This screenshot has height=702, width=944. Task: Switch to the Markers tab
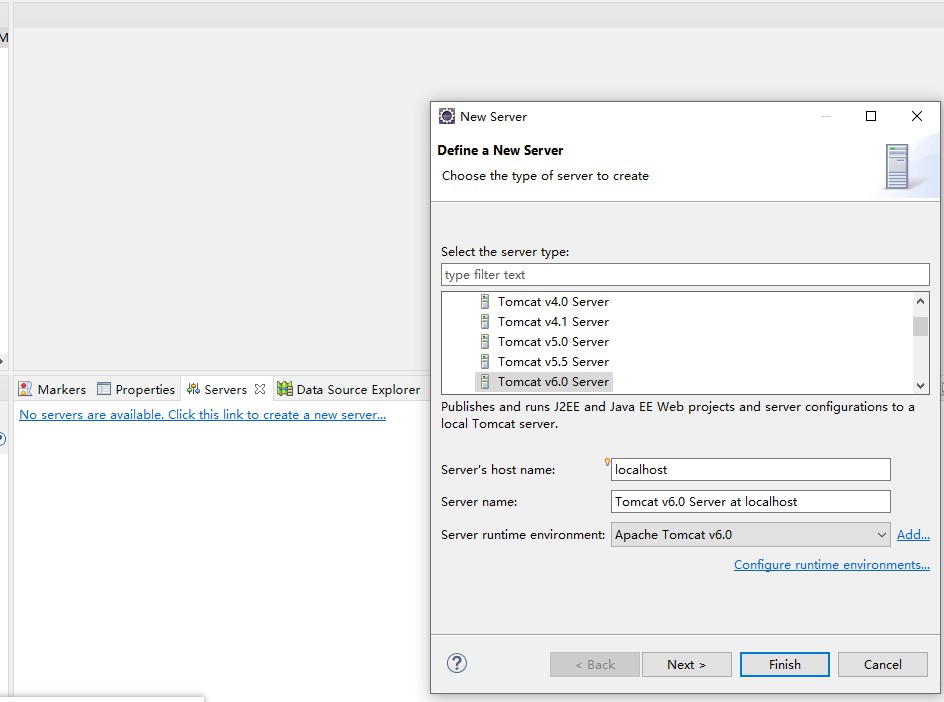tap(52, 389)
